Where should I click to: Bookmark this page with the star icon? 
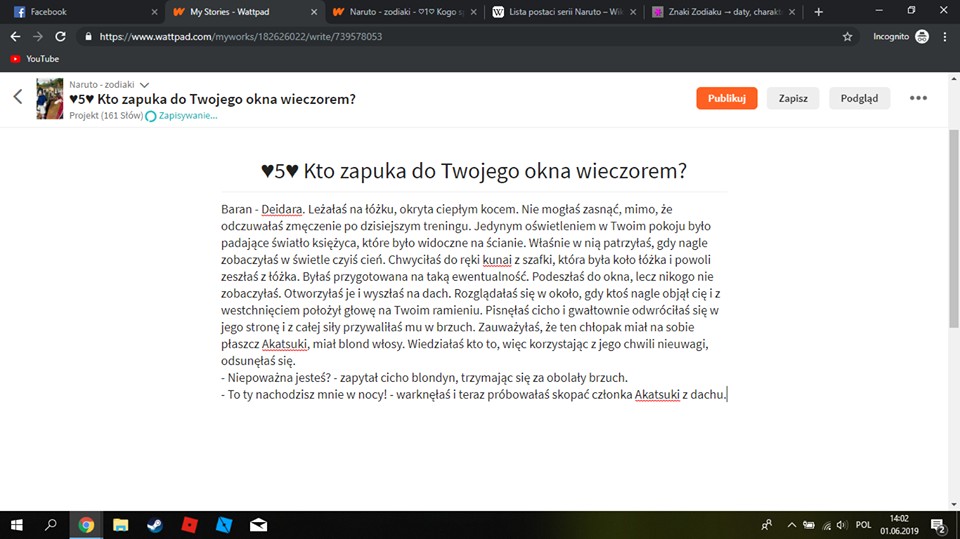point(847,36)
